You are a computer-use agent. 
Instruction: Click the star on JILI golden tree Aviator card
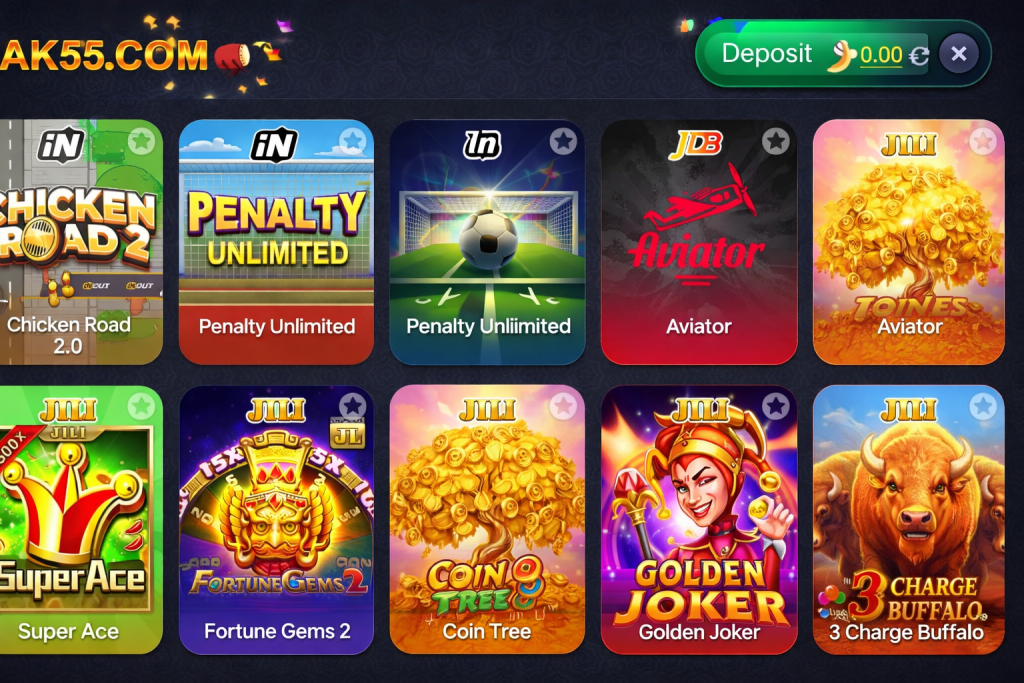(983, 140)
